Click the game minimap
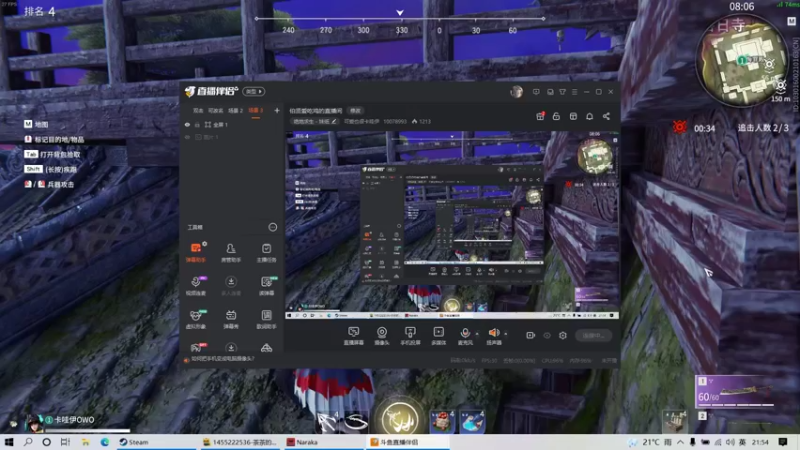Image resolution: width=800 pixels, height=450 pixels. pyautogui.click(x=742, y=60)
